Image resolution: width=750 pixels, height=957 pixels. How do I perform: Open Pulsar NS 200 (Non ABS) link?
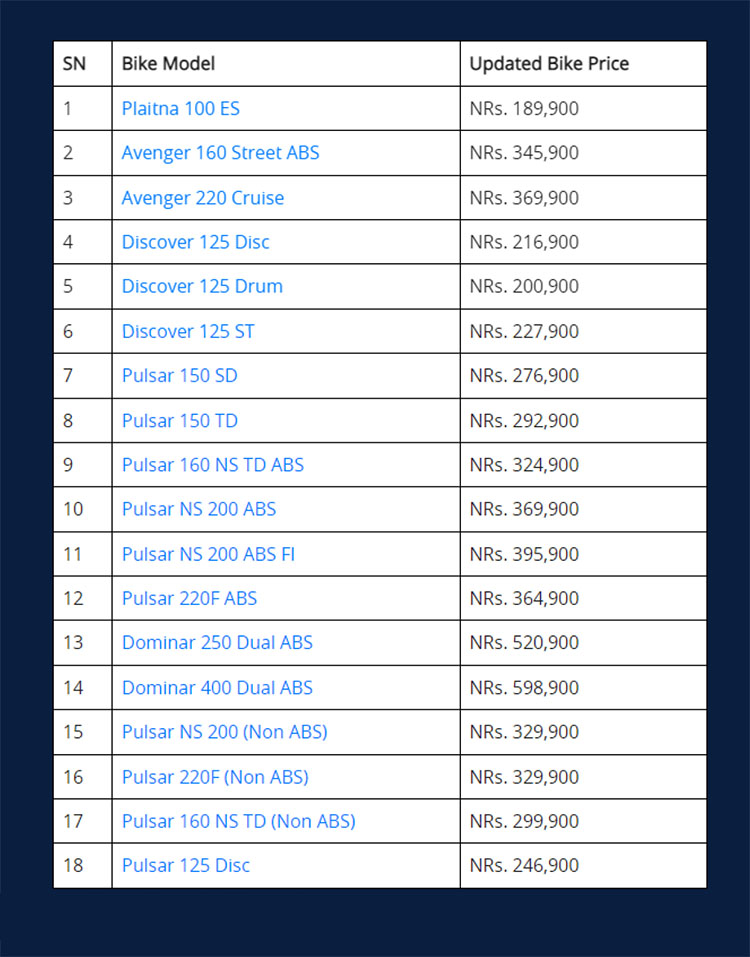(x=225, y=732)
